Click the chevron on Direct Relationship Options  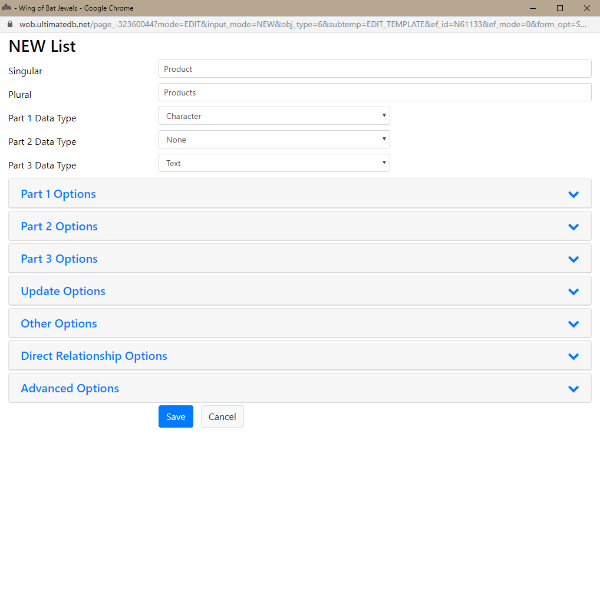[x=574, y=356]
